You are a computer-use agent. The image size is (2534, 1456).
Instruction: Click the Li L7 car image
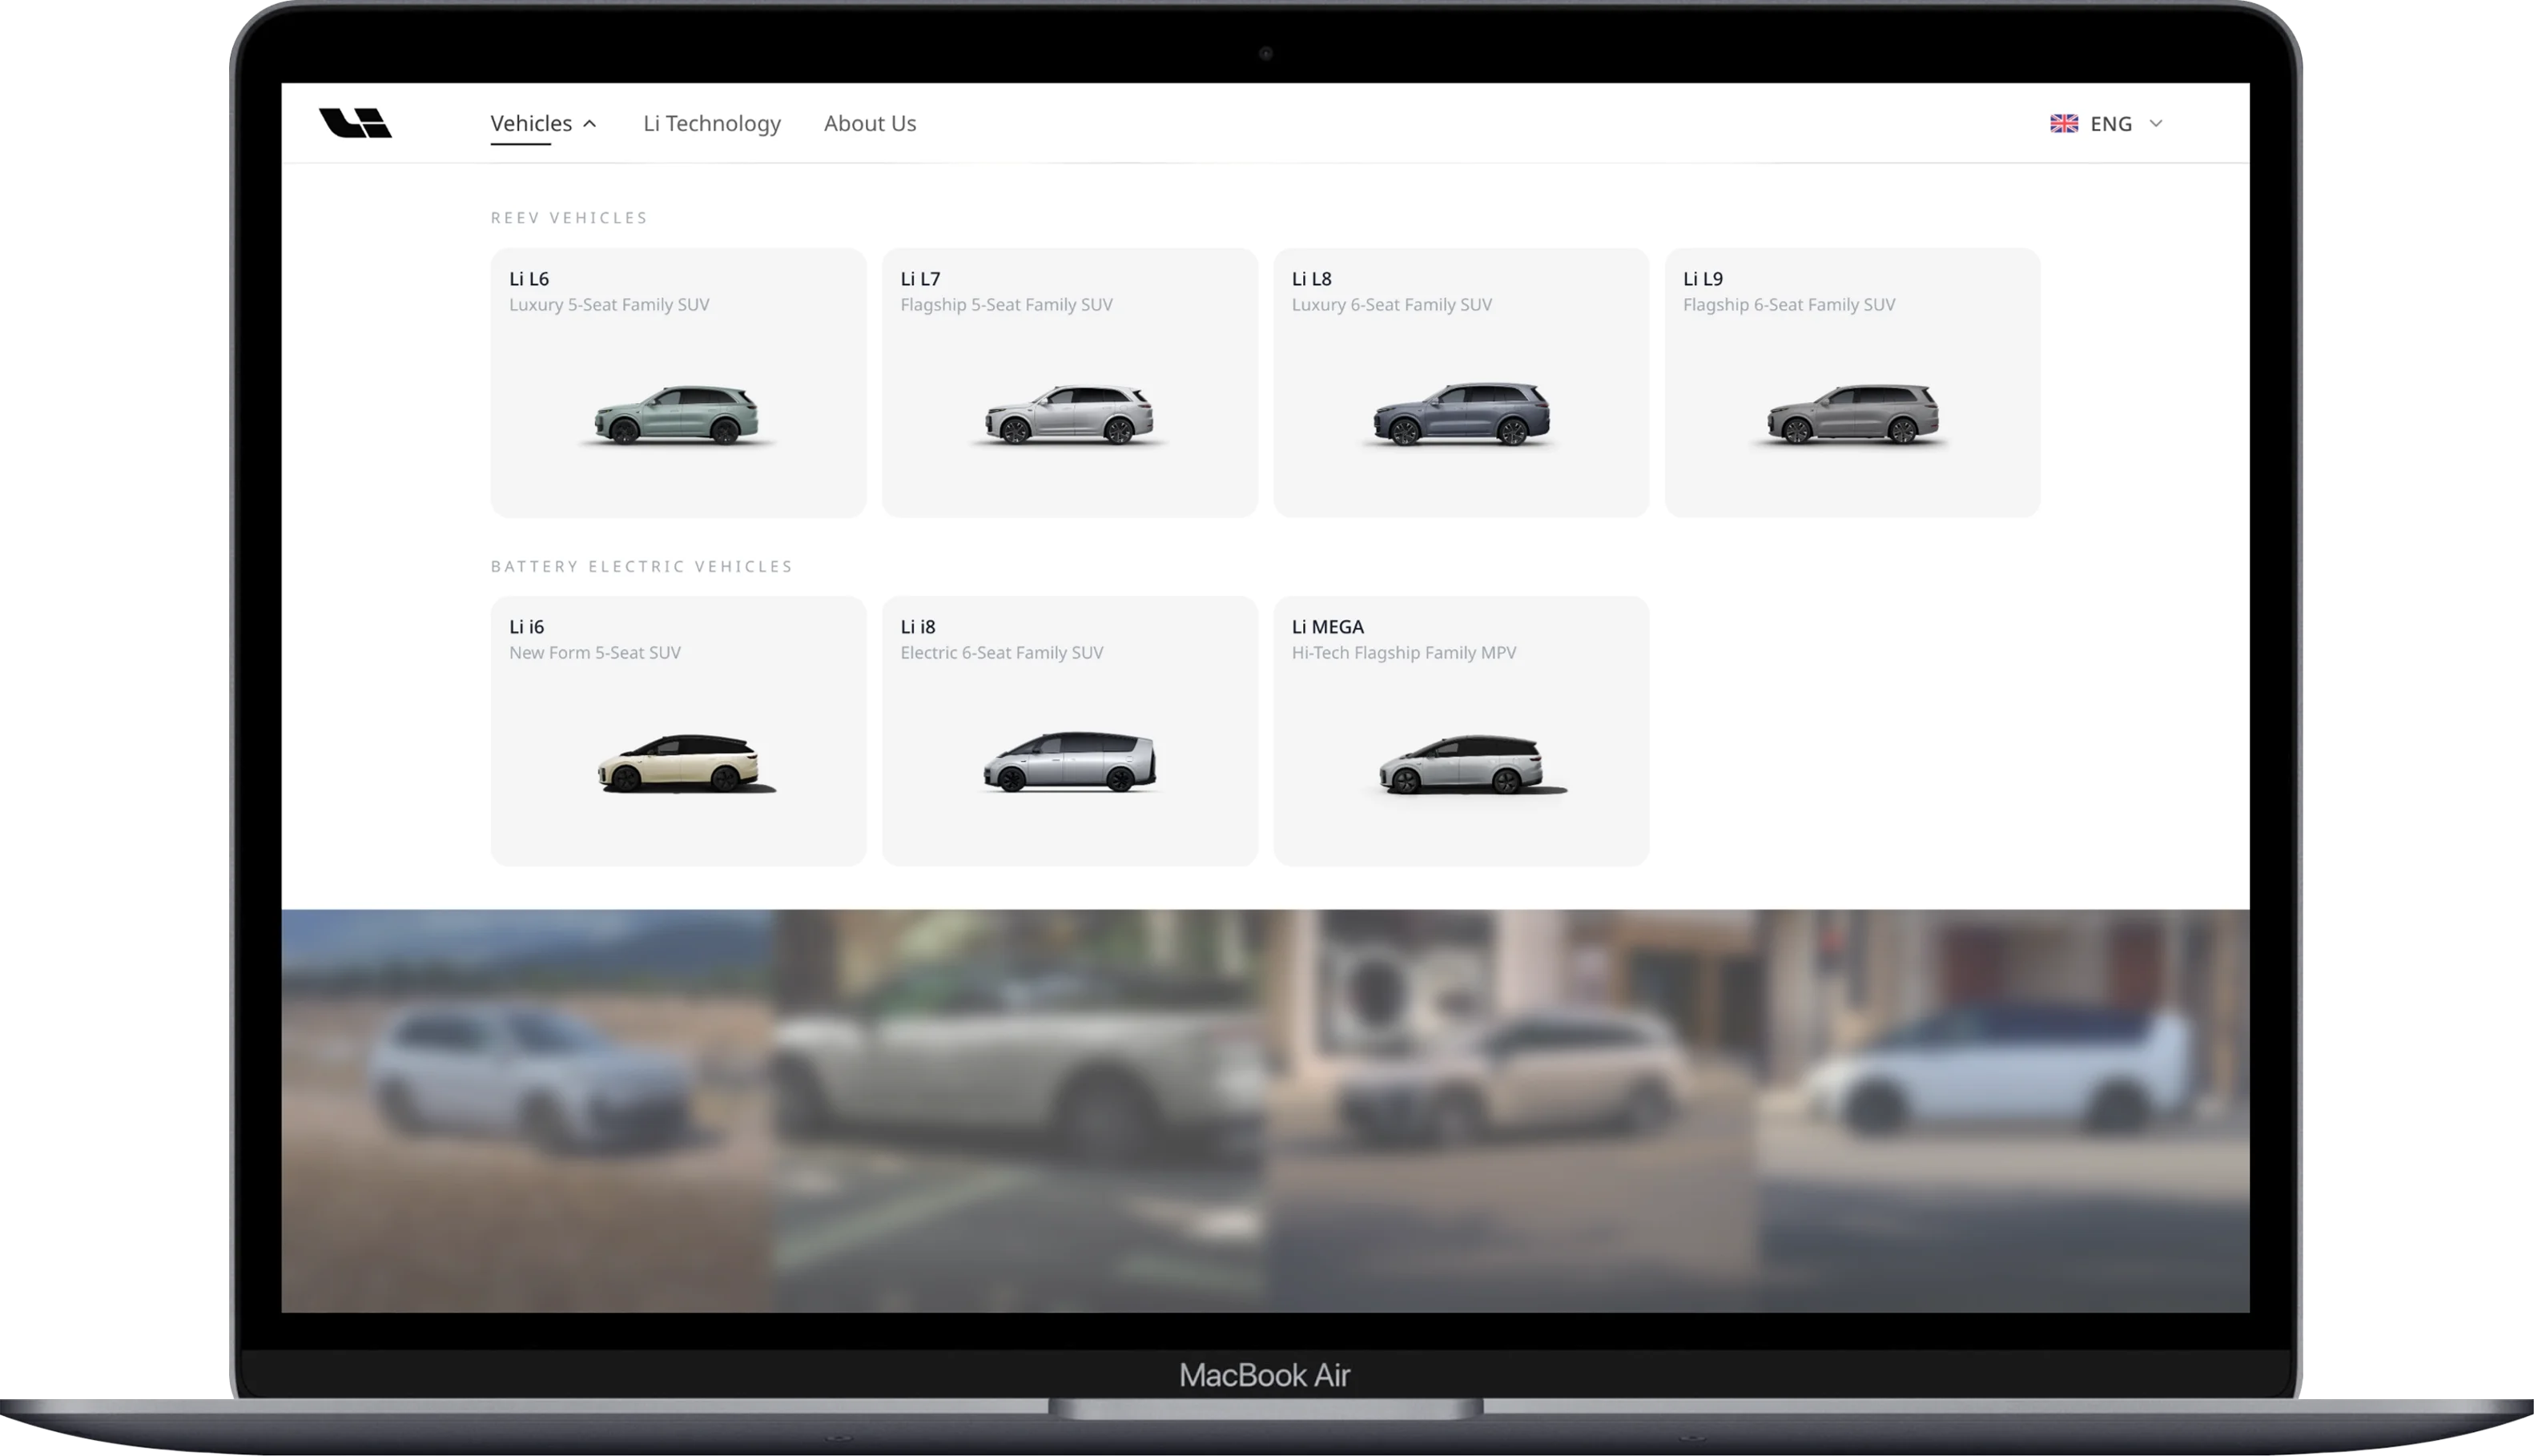tap(1069, 414)
